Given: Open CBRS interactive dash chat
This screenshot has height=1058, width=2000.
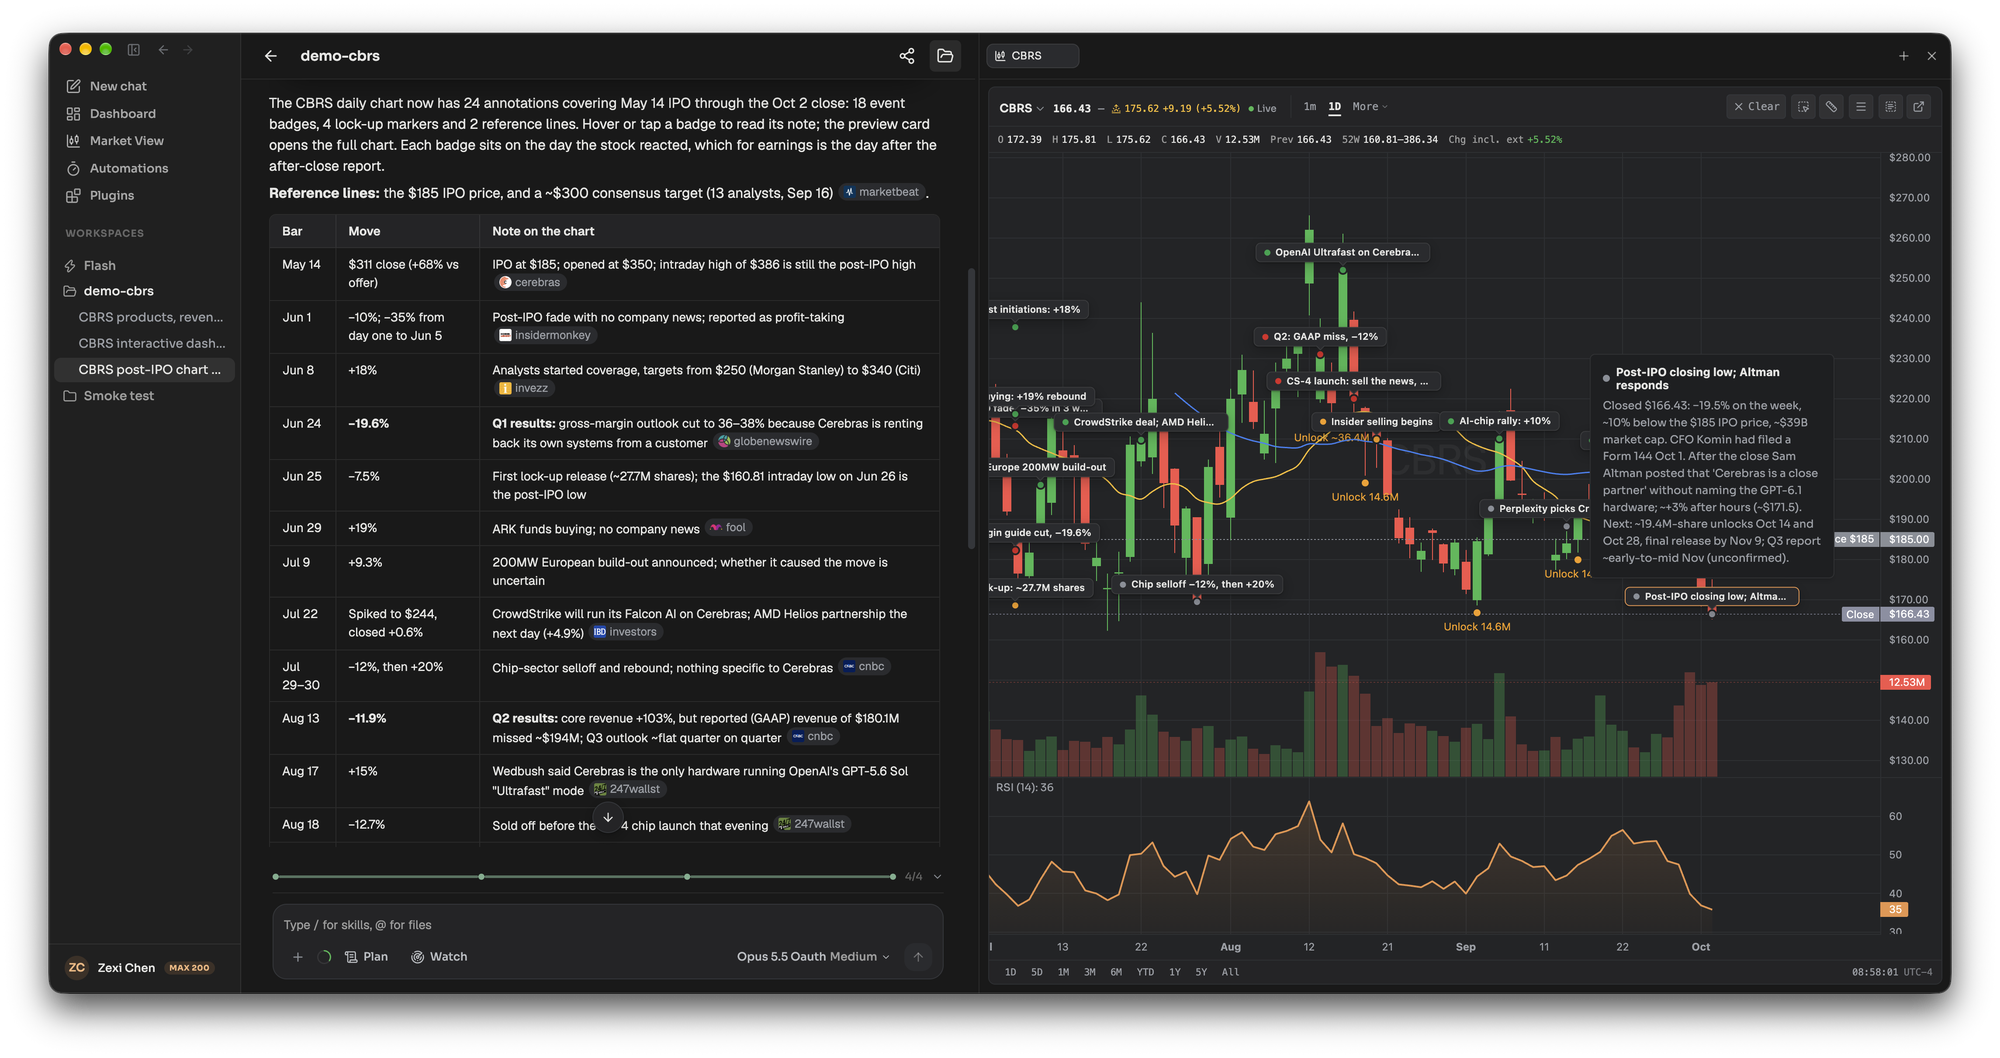Looking at the screenshot, I should [x=151, y=343].
